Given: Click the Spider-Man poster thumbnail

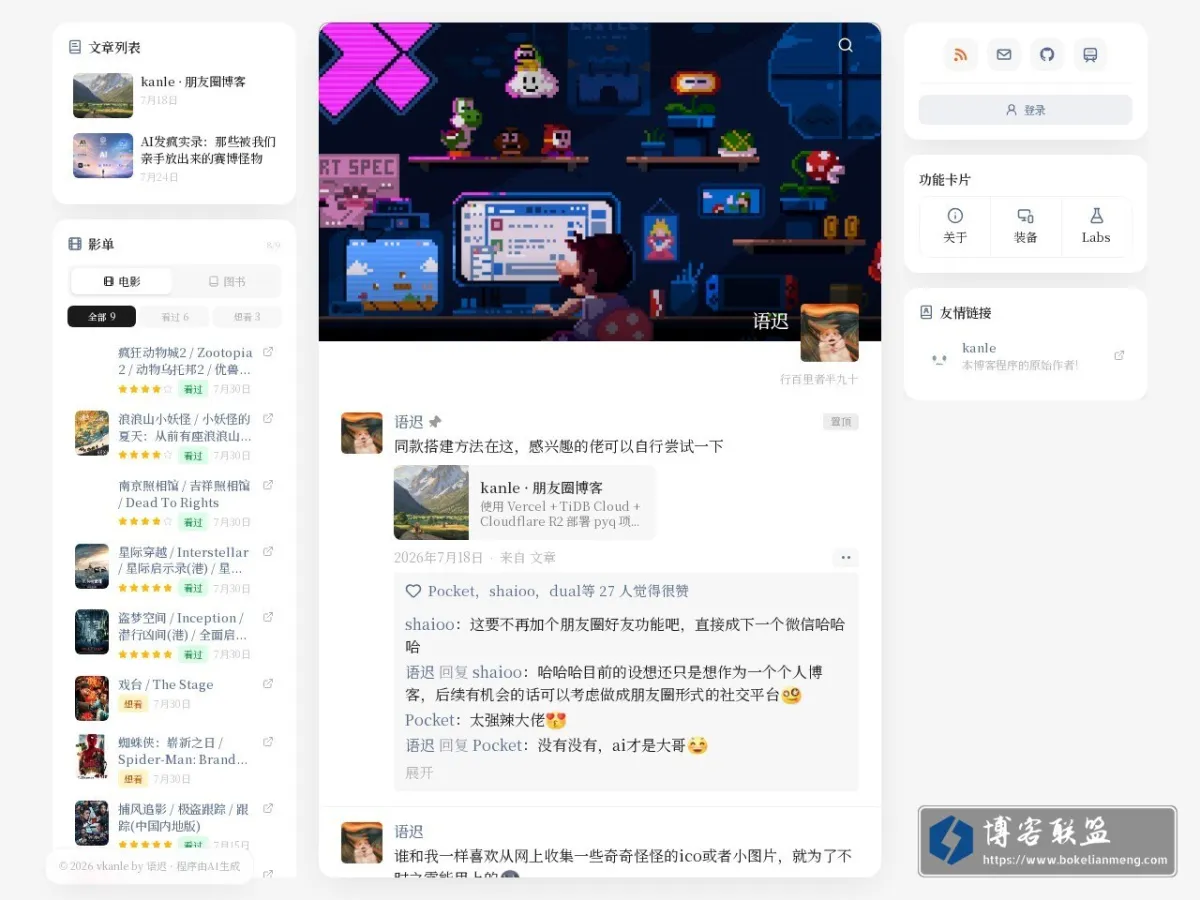Looking at the screenshot, I should pos(92,757).
